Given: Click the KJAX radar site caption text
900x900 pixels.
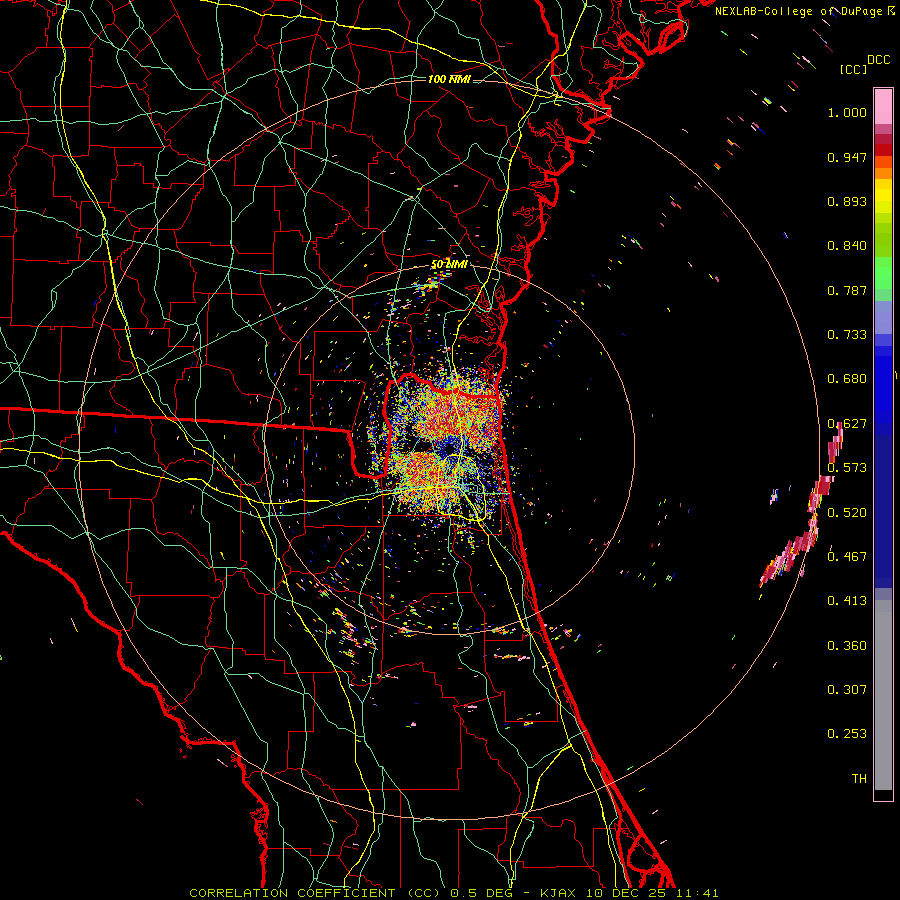Looking at the screenshot, I should point(558,893).
